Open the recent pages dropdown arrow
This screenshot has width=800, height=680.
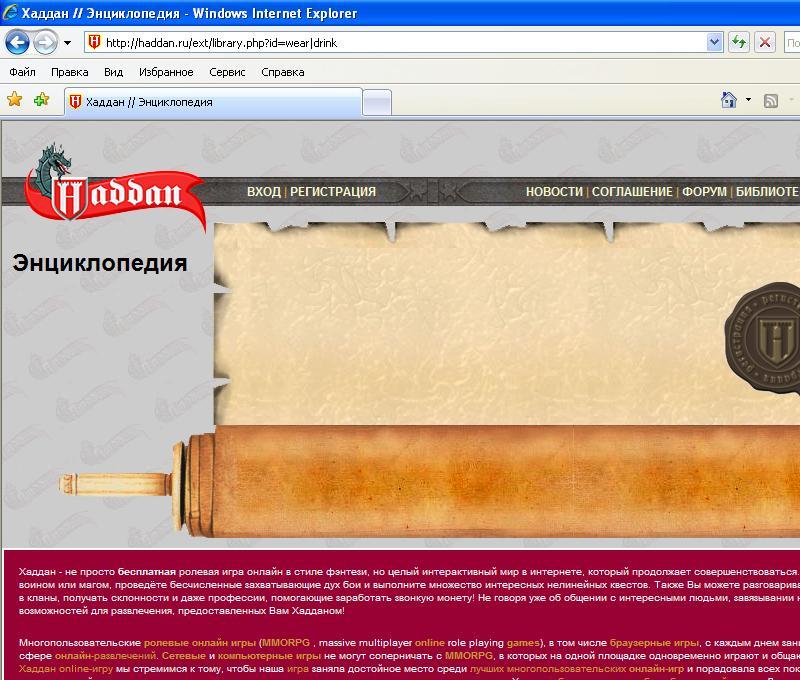(x=67, y=43)
